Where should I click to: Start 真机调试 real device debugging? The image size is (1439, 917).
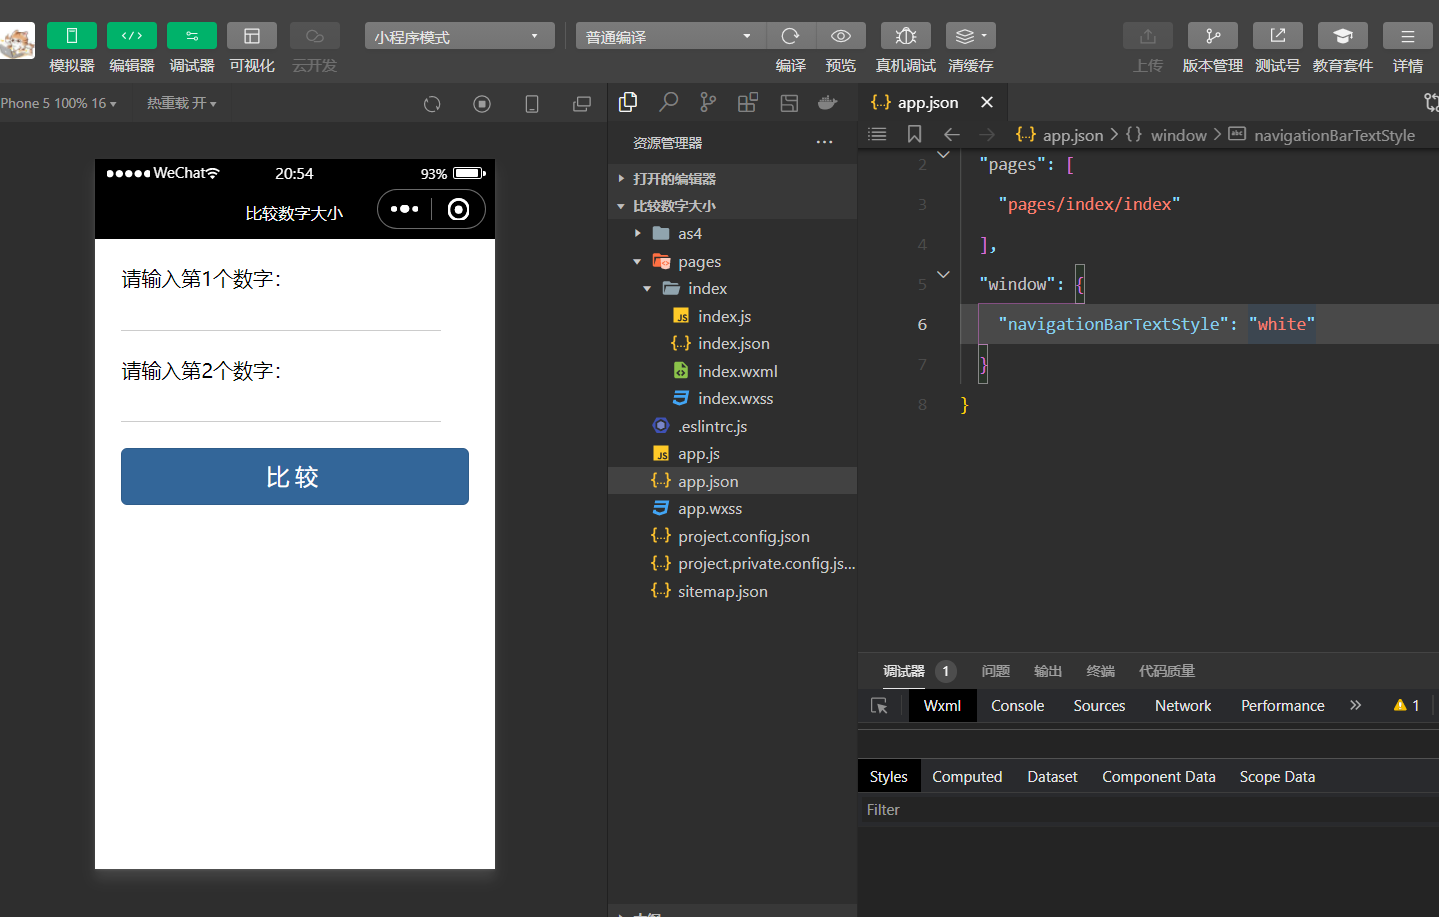pyautogui.click(x=906, y=36)
